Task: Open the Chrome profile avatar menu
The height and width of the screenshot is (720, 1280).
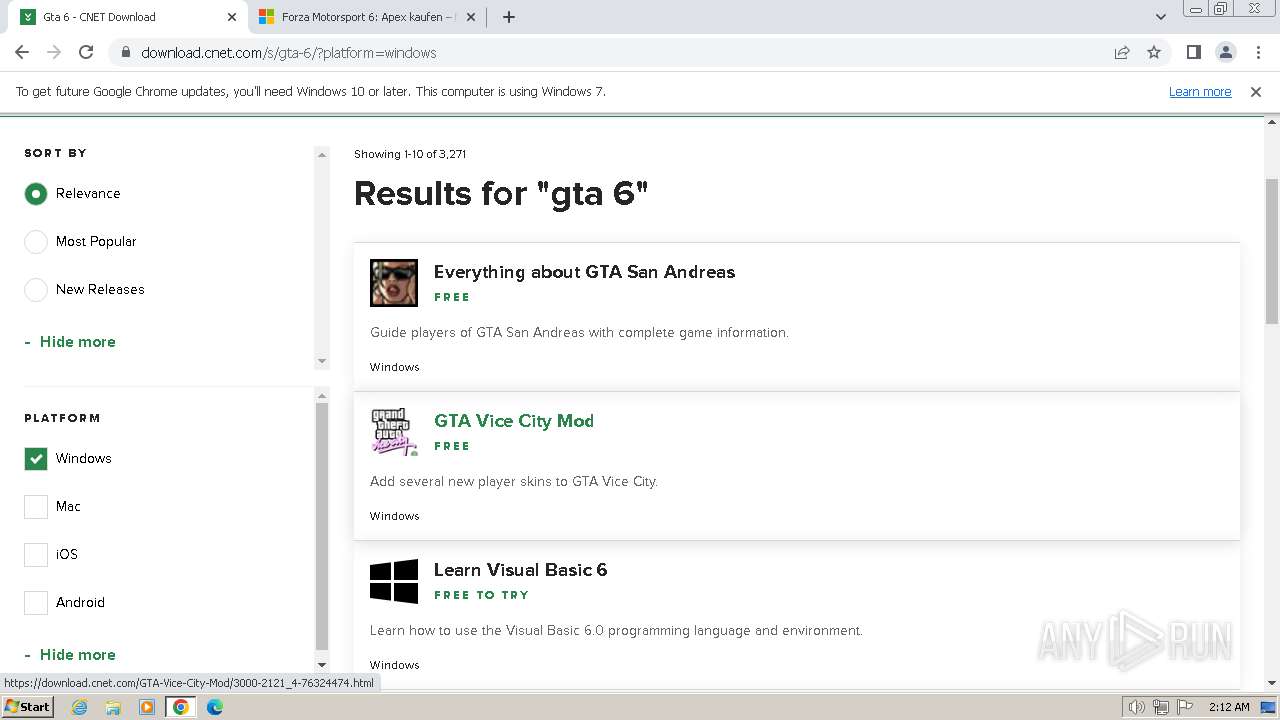Action: 1225,52
